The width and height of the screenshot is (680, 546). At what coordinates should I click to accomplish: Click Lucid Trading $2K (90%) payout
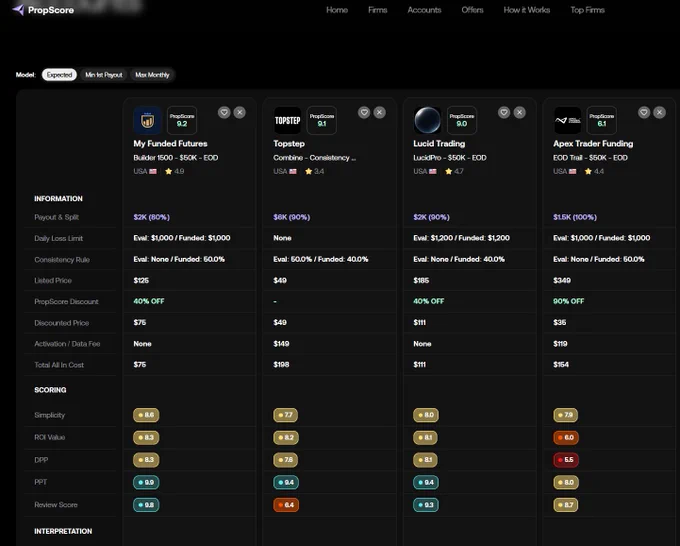(x=432, y=217)
